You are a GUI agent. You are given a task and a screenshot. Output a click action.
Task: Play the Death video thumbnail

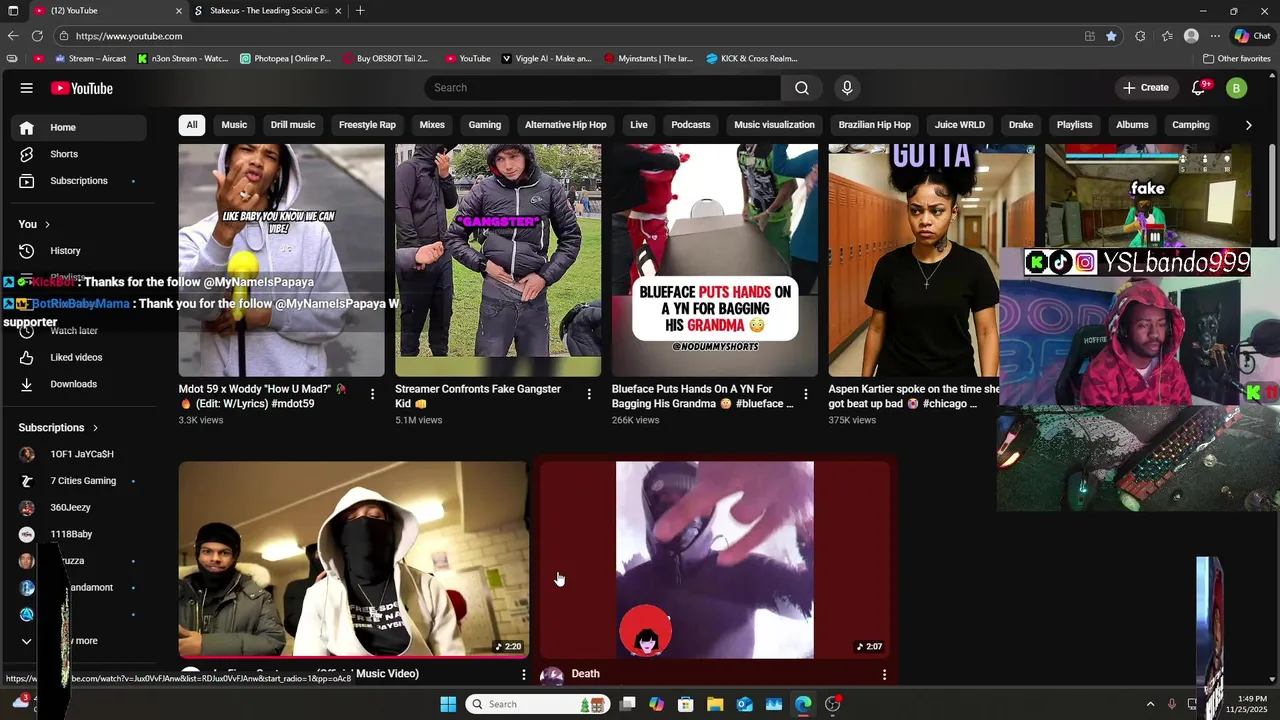(715, 560)
